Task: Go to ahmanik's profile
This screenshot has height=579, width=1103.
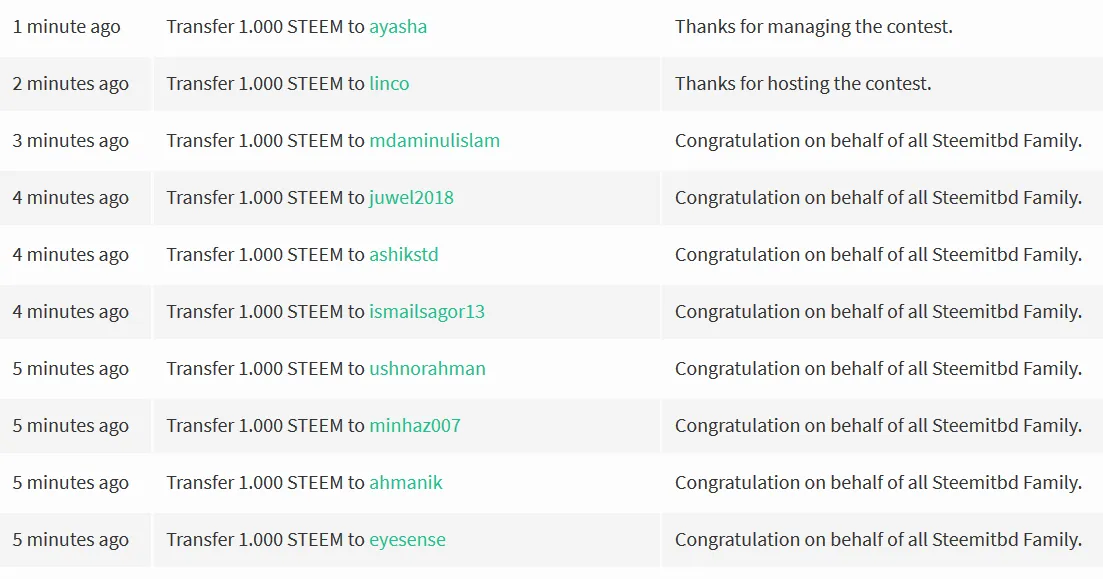Action: point(406,483)
